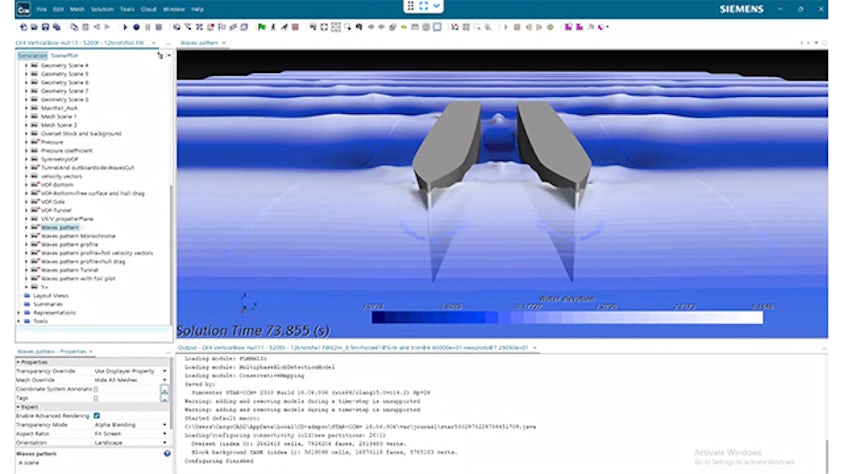Open the Cloud menu
The width and height of the screenshot is (843, 474).
148,9
